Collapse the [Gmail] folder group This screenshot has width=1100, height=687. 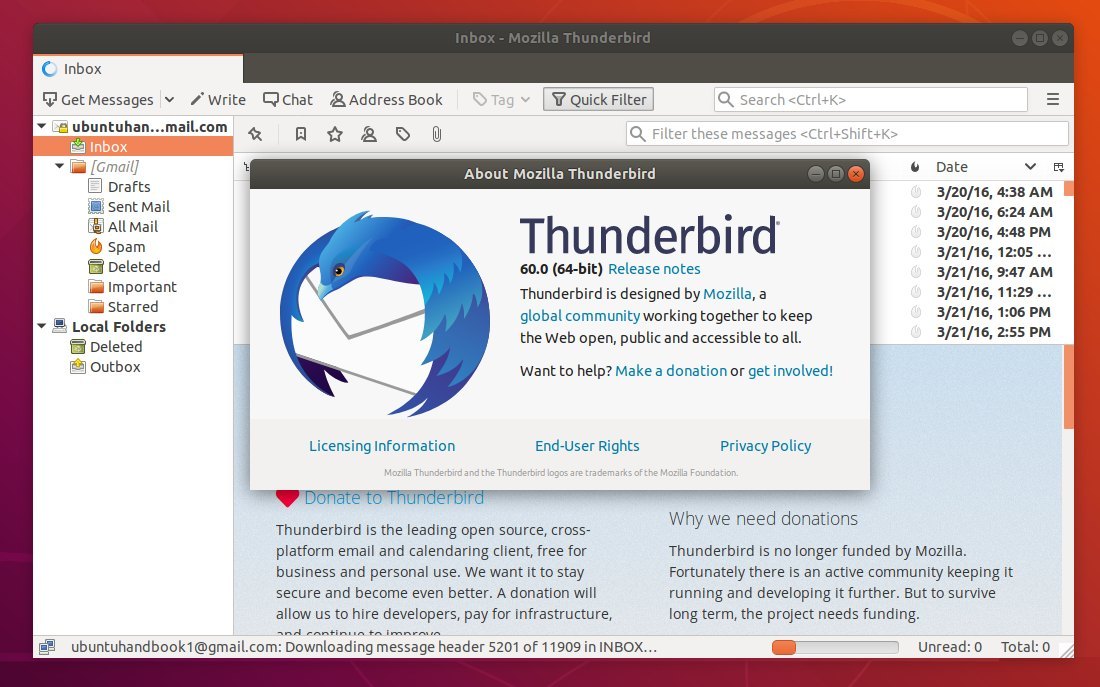pos(60,166)
